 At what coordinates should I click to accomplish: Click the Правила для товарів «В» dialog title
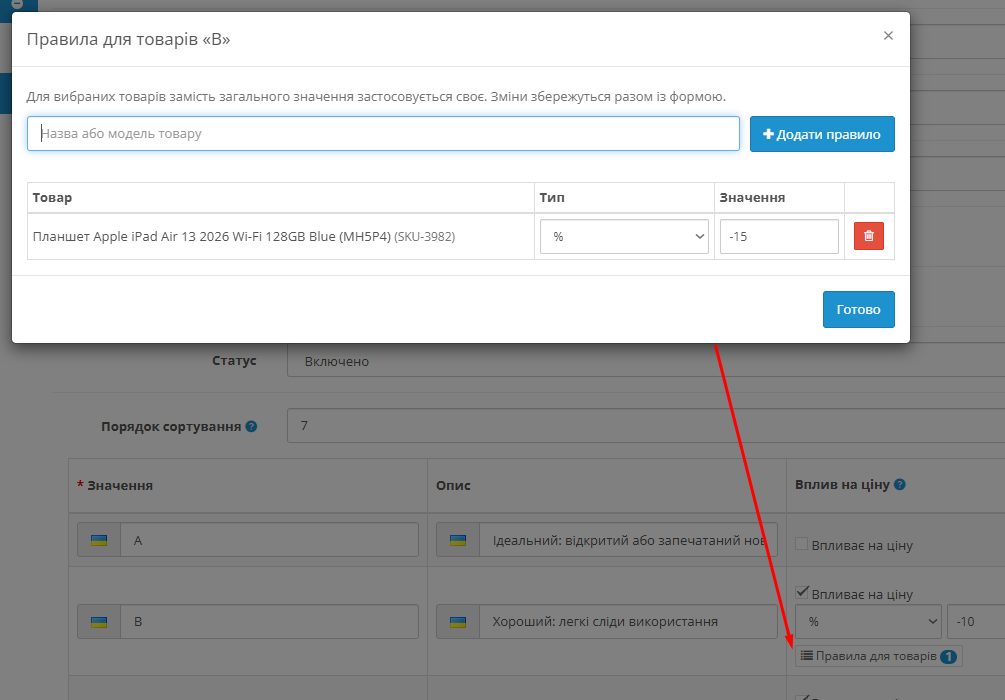[128, 39]
